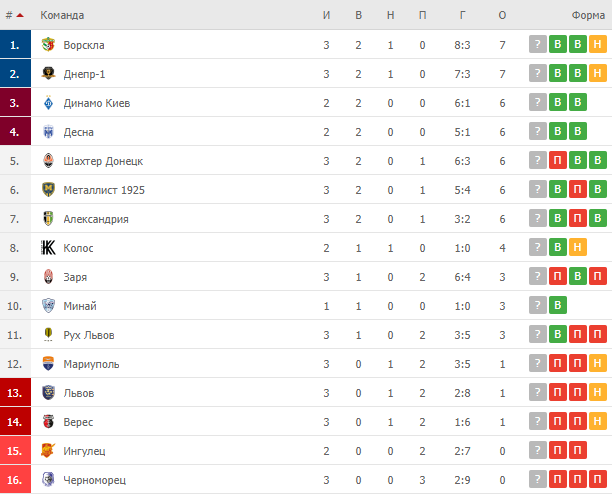The height and width of the screenshot is (494, 612).
Task: Click the Ингулец team crest
Action: pyautogui.click(x=48, y=451)
